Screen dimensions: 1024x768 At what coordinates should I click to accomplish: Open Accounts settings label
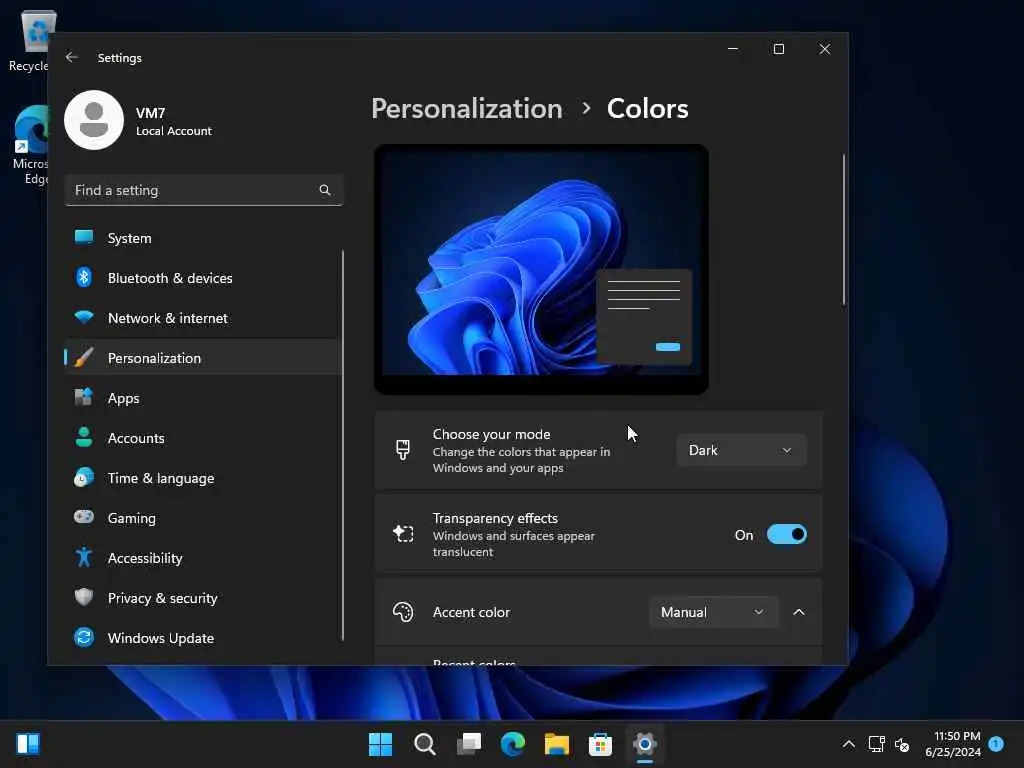point(136,438)
